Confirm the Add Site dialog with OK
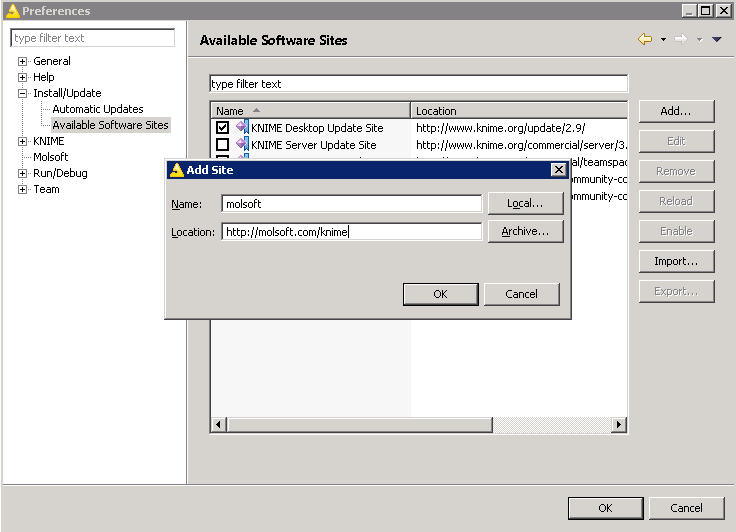Image resolution: width=736 pixels, height=532 pixels. click(440, 294)
